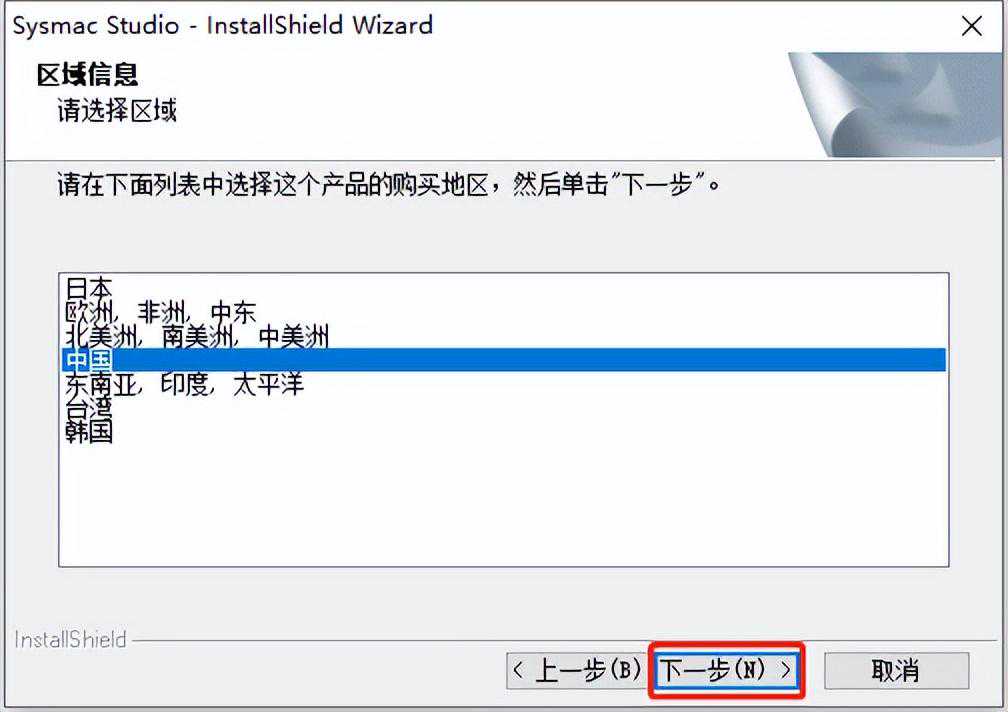Screen dimensions: 1008x712
Task: Go back with the 上一步(B) button
Action: coord(577,671)
